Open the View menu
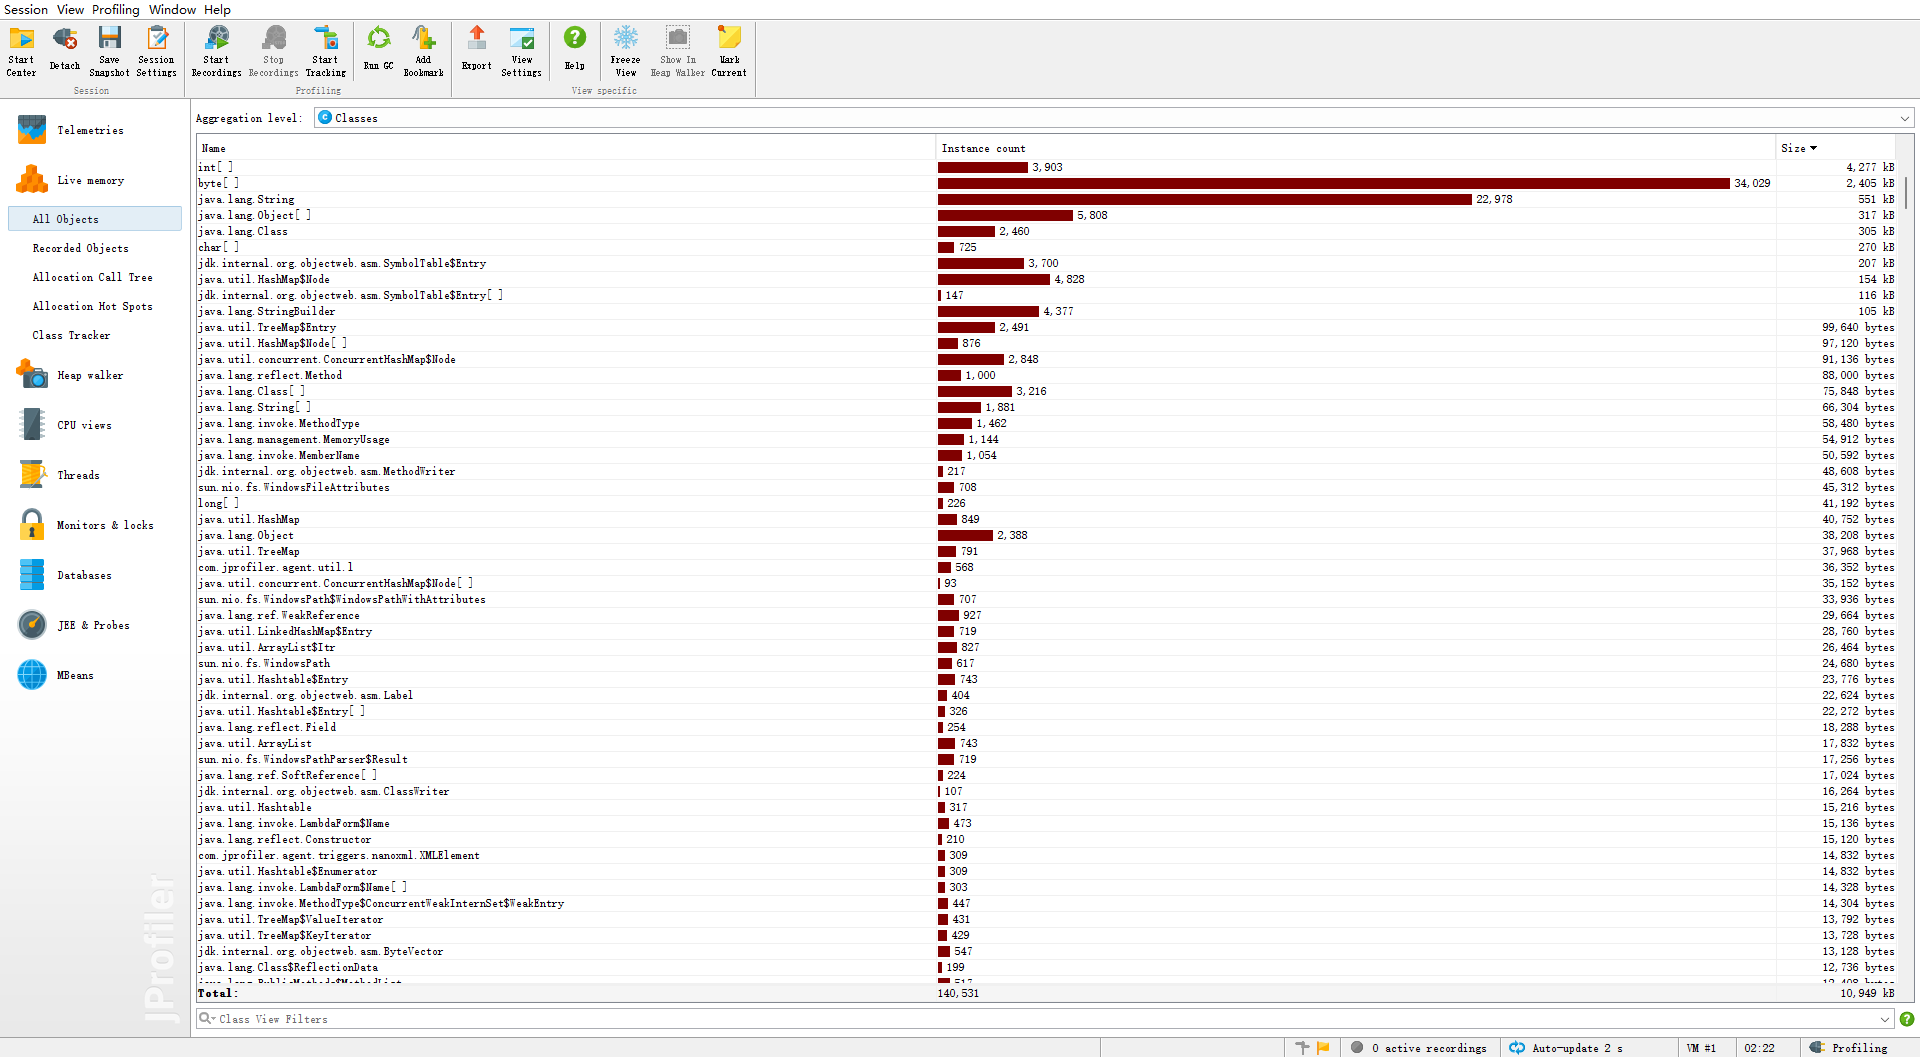Screen dimensions: 1920x1057 coord(70,9)
